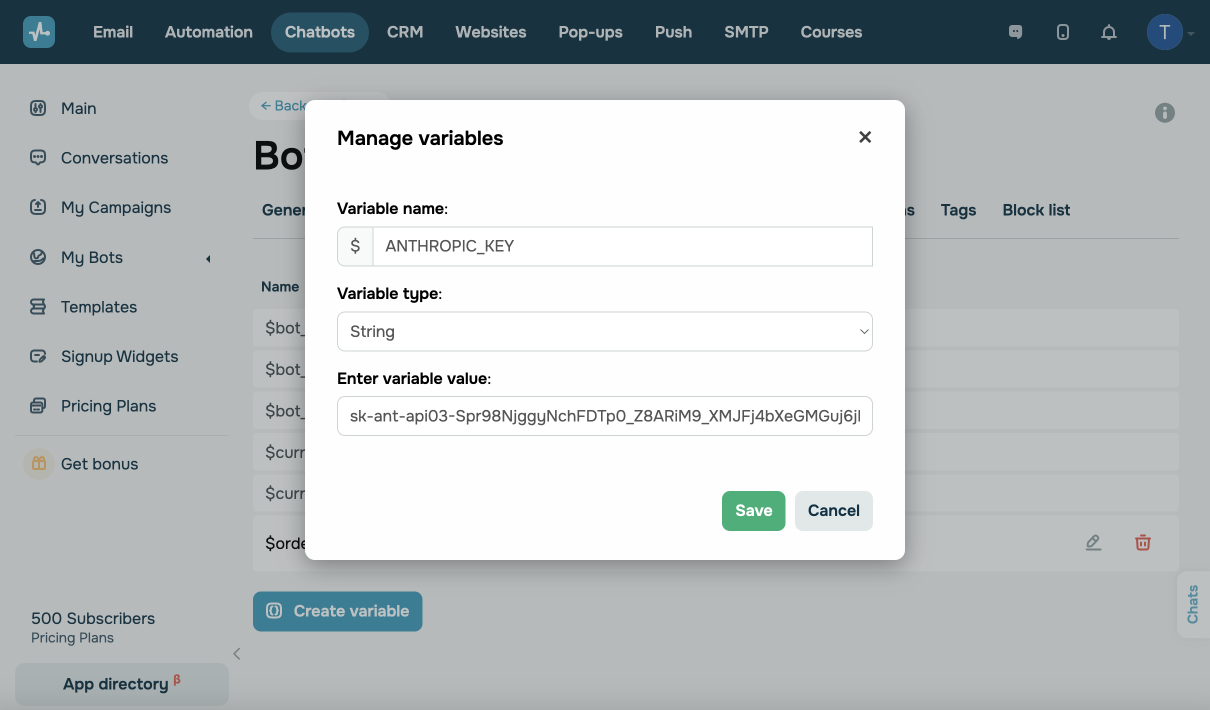Cancel the variable dialog
This screenshot has width=1210, height=710.
[x=834, y=511]
